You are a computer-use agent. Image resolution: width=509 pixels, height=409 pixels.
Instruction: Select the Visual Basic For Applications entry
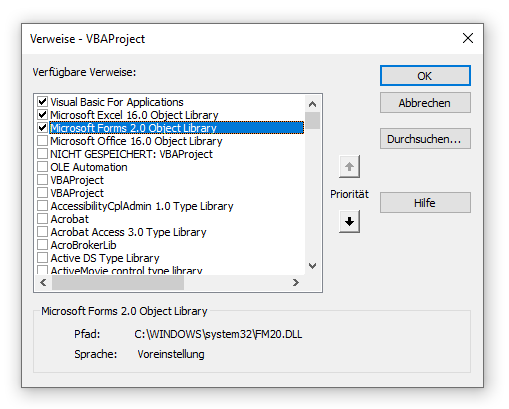click(117, 102)
